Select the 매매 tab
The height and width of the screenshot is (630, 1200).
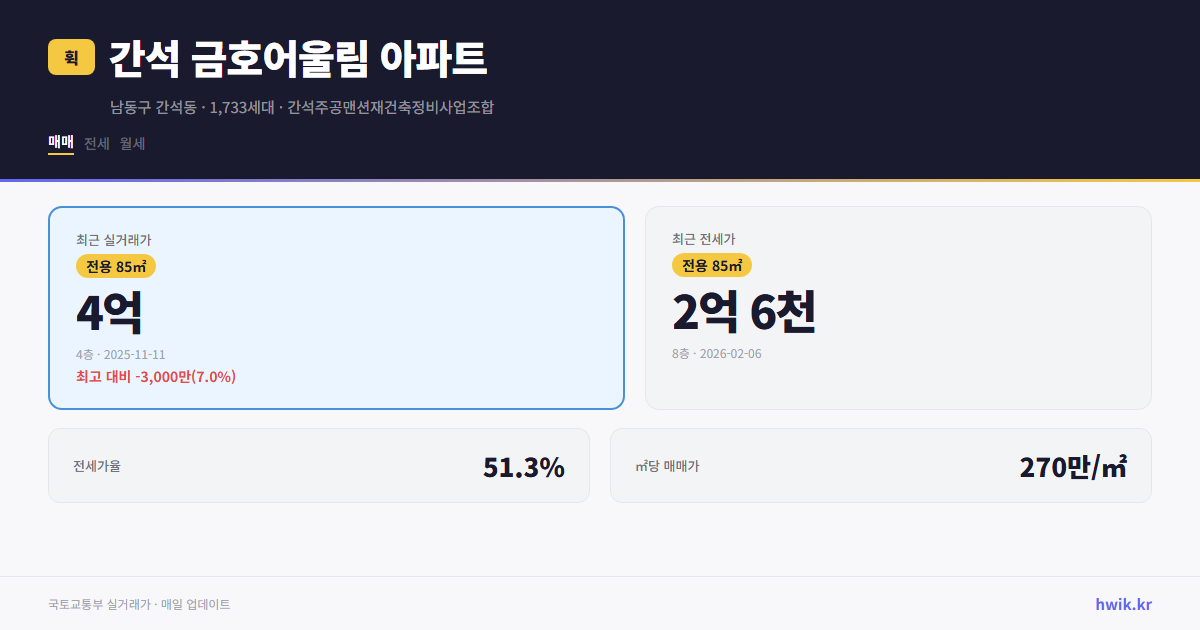(x=59, y=143)
